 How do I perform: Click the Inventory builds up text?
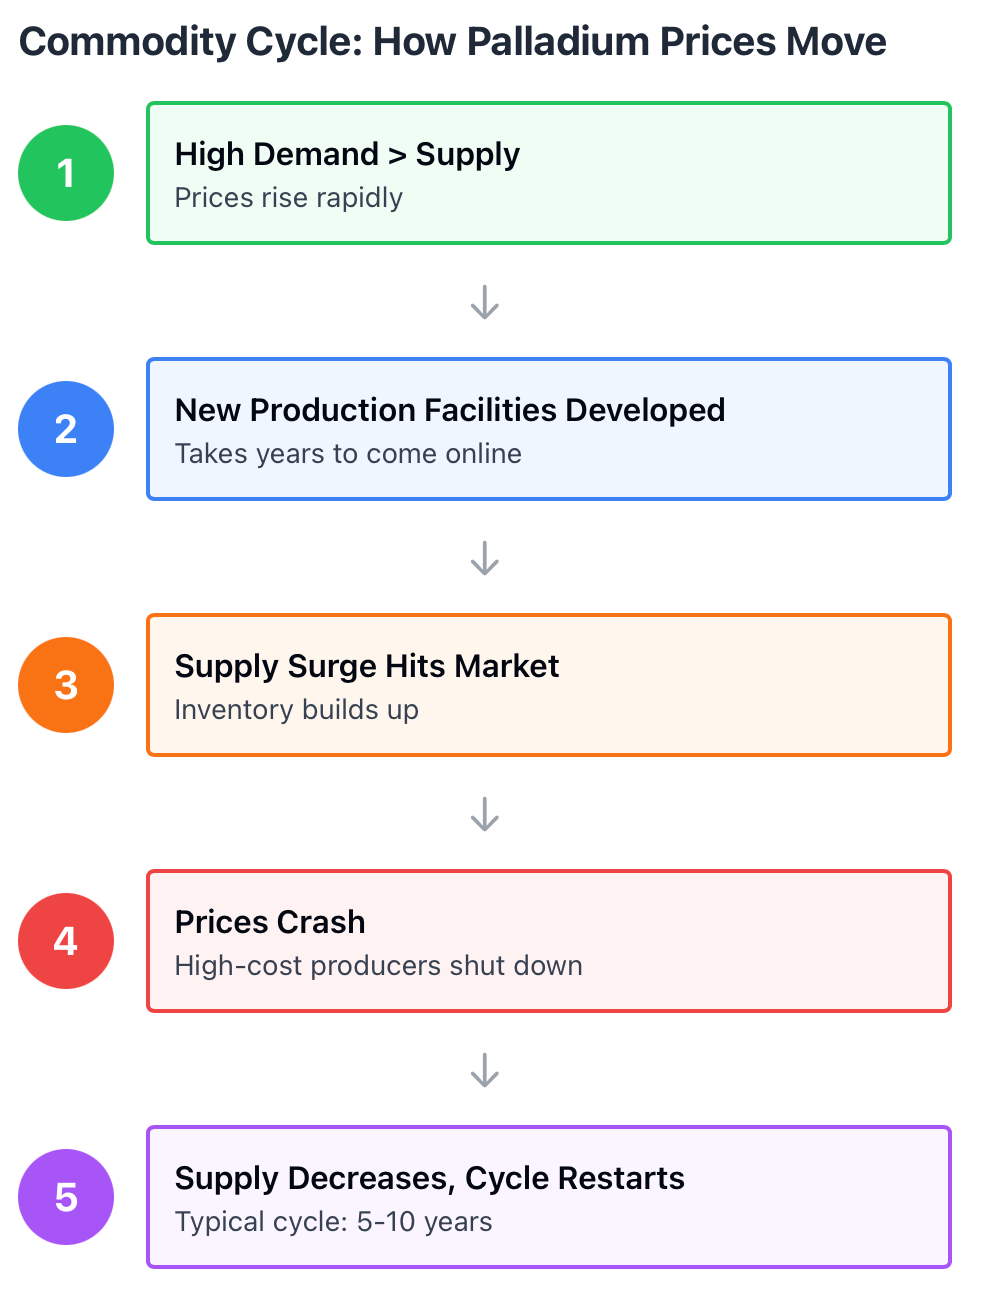[297, 710]
